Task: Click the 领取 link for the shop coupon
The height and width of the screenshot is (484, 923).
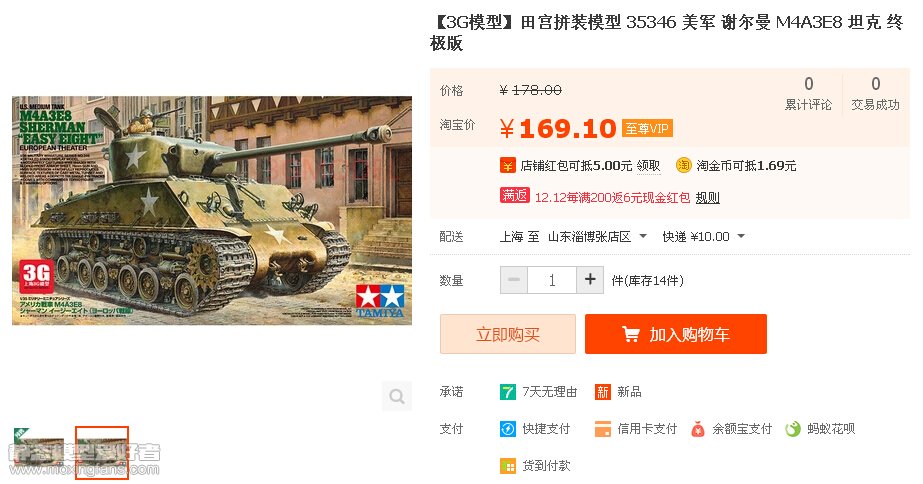Action: coord(648,166)
